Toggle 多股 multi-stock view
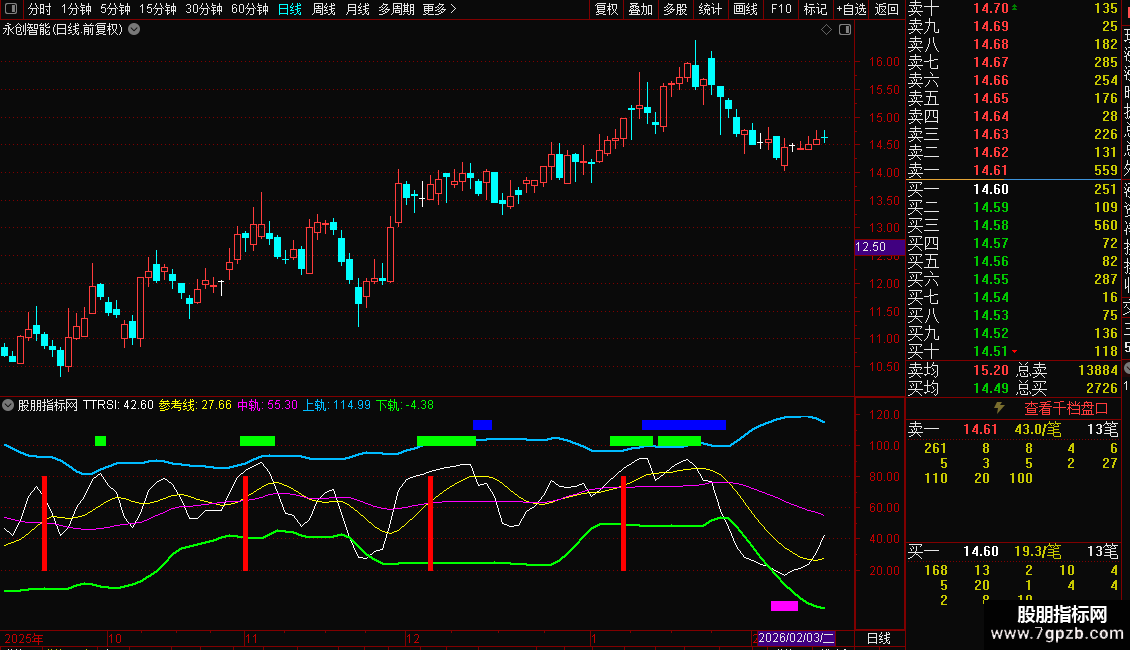1130x650 pixels. [675, 9]
